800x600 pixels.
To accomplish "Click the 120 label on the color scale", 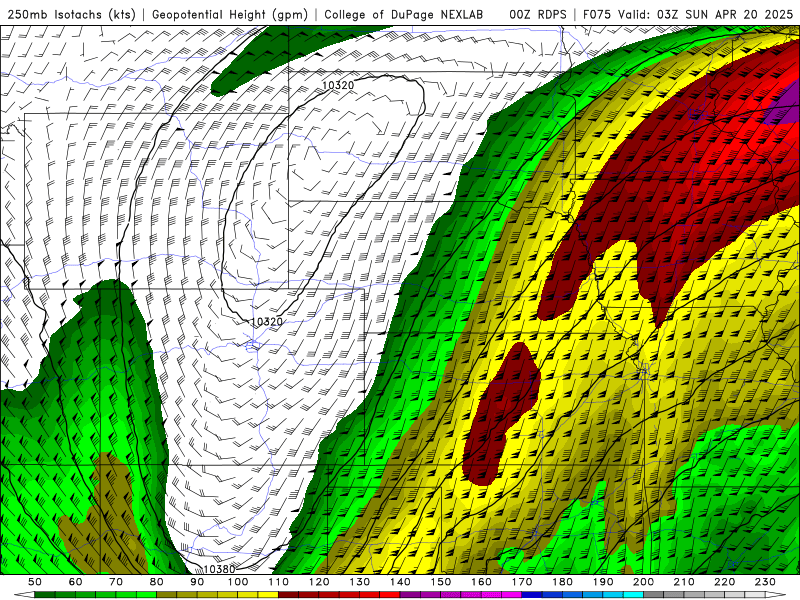I will tap(319, 582).
